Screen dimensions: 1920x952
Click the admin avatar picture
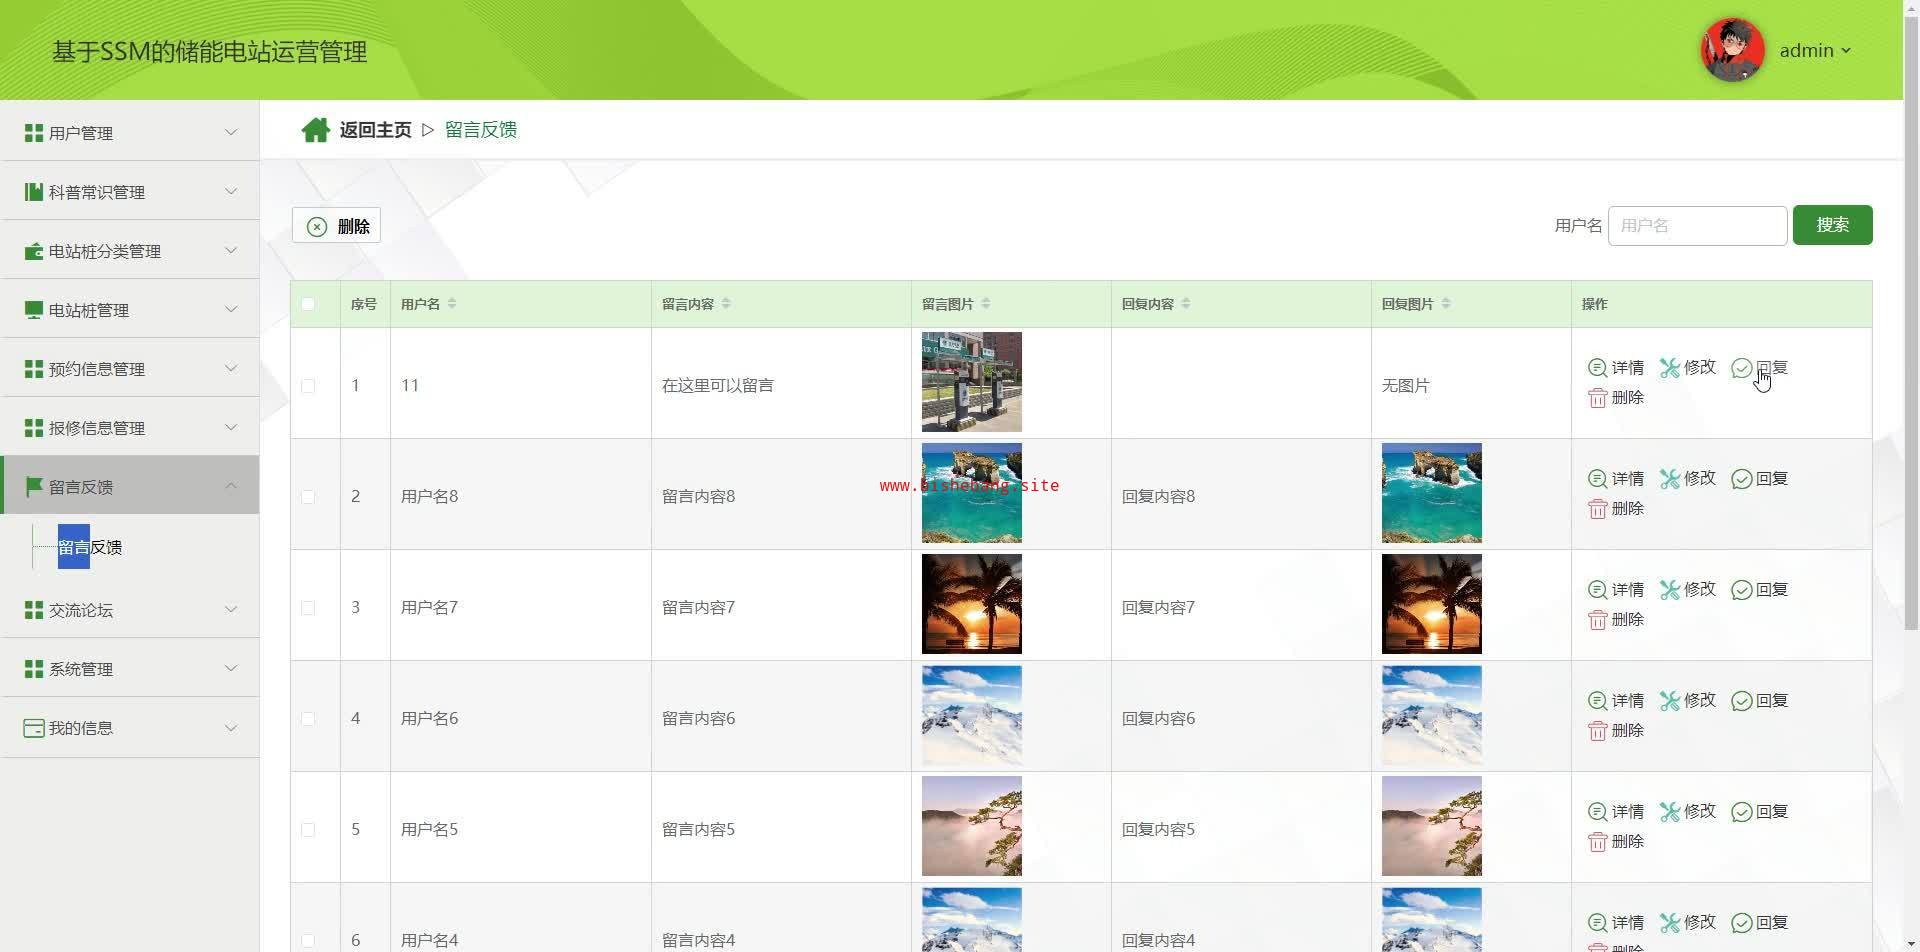tap(1732, 50)
